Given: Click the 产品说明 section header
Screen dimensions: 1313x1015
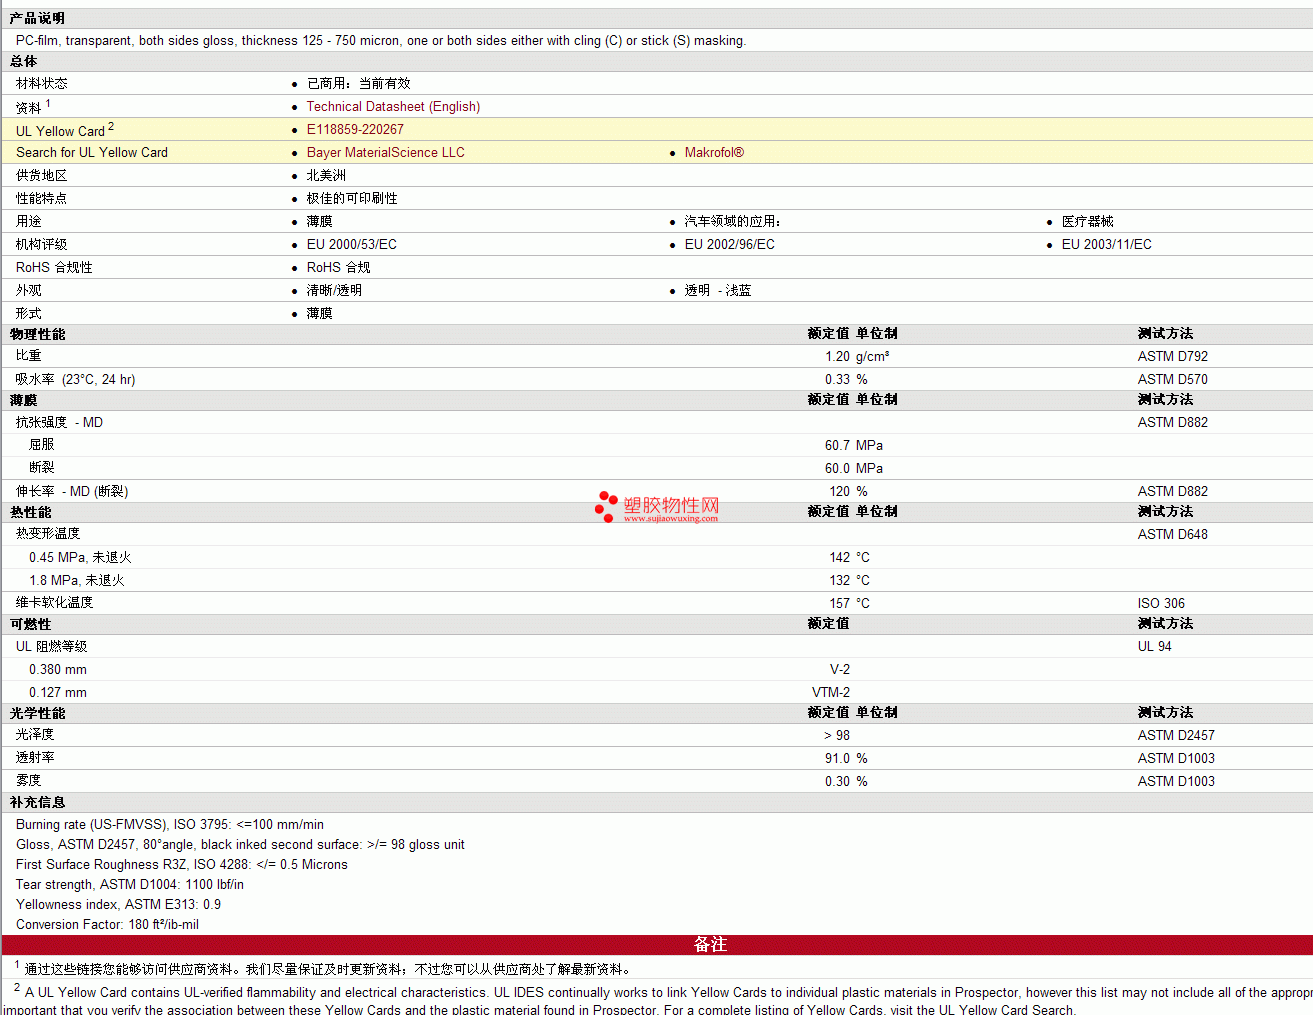Looking at the screenshot, I should (37, 19).
